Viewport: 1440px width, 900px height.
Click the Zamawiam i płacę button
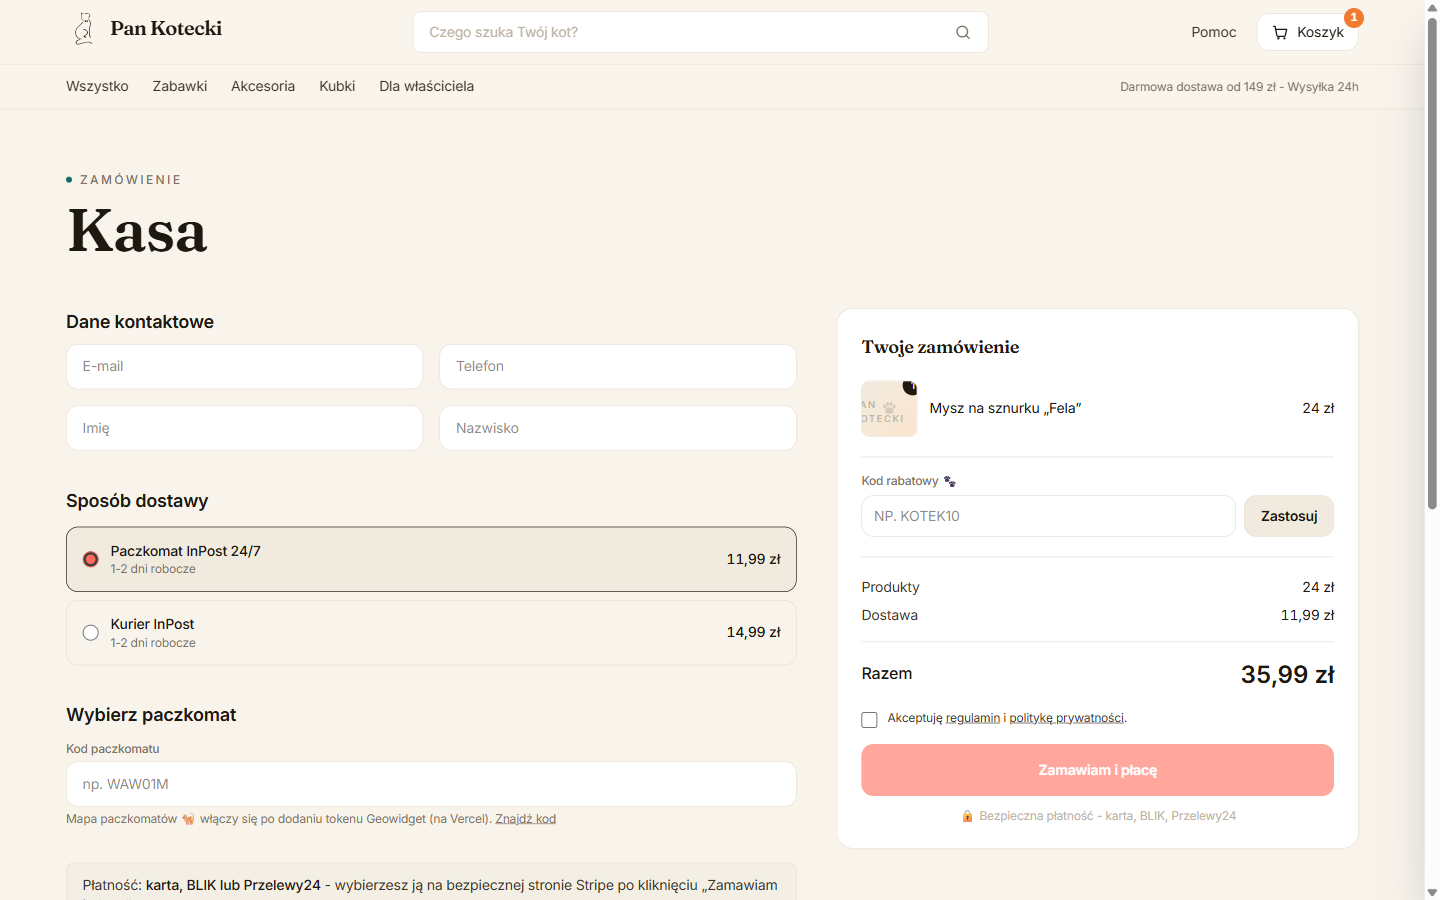1097,770
